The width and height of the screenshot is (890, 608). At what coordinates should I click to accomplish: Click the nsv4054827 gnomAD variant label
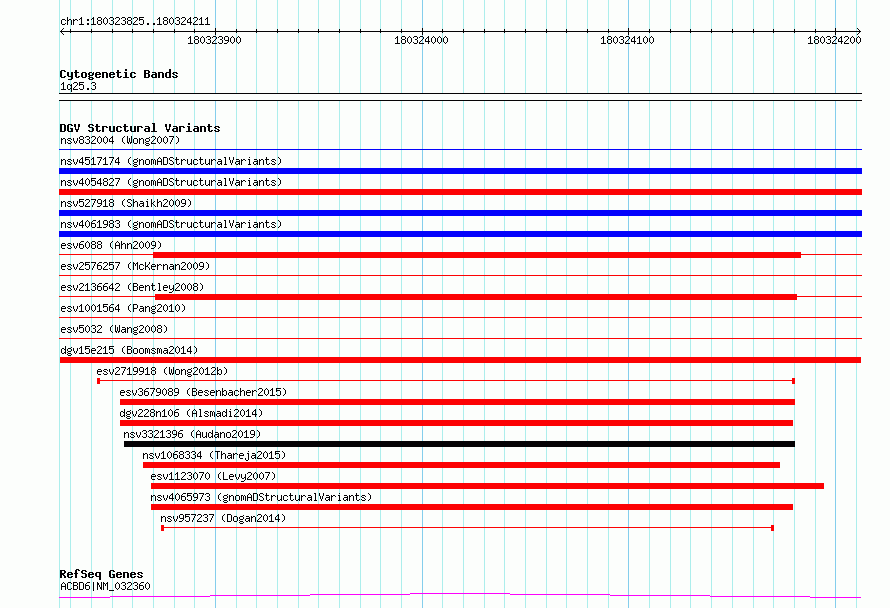point(171,182)
